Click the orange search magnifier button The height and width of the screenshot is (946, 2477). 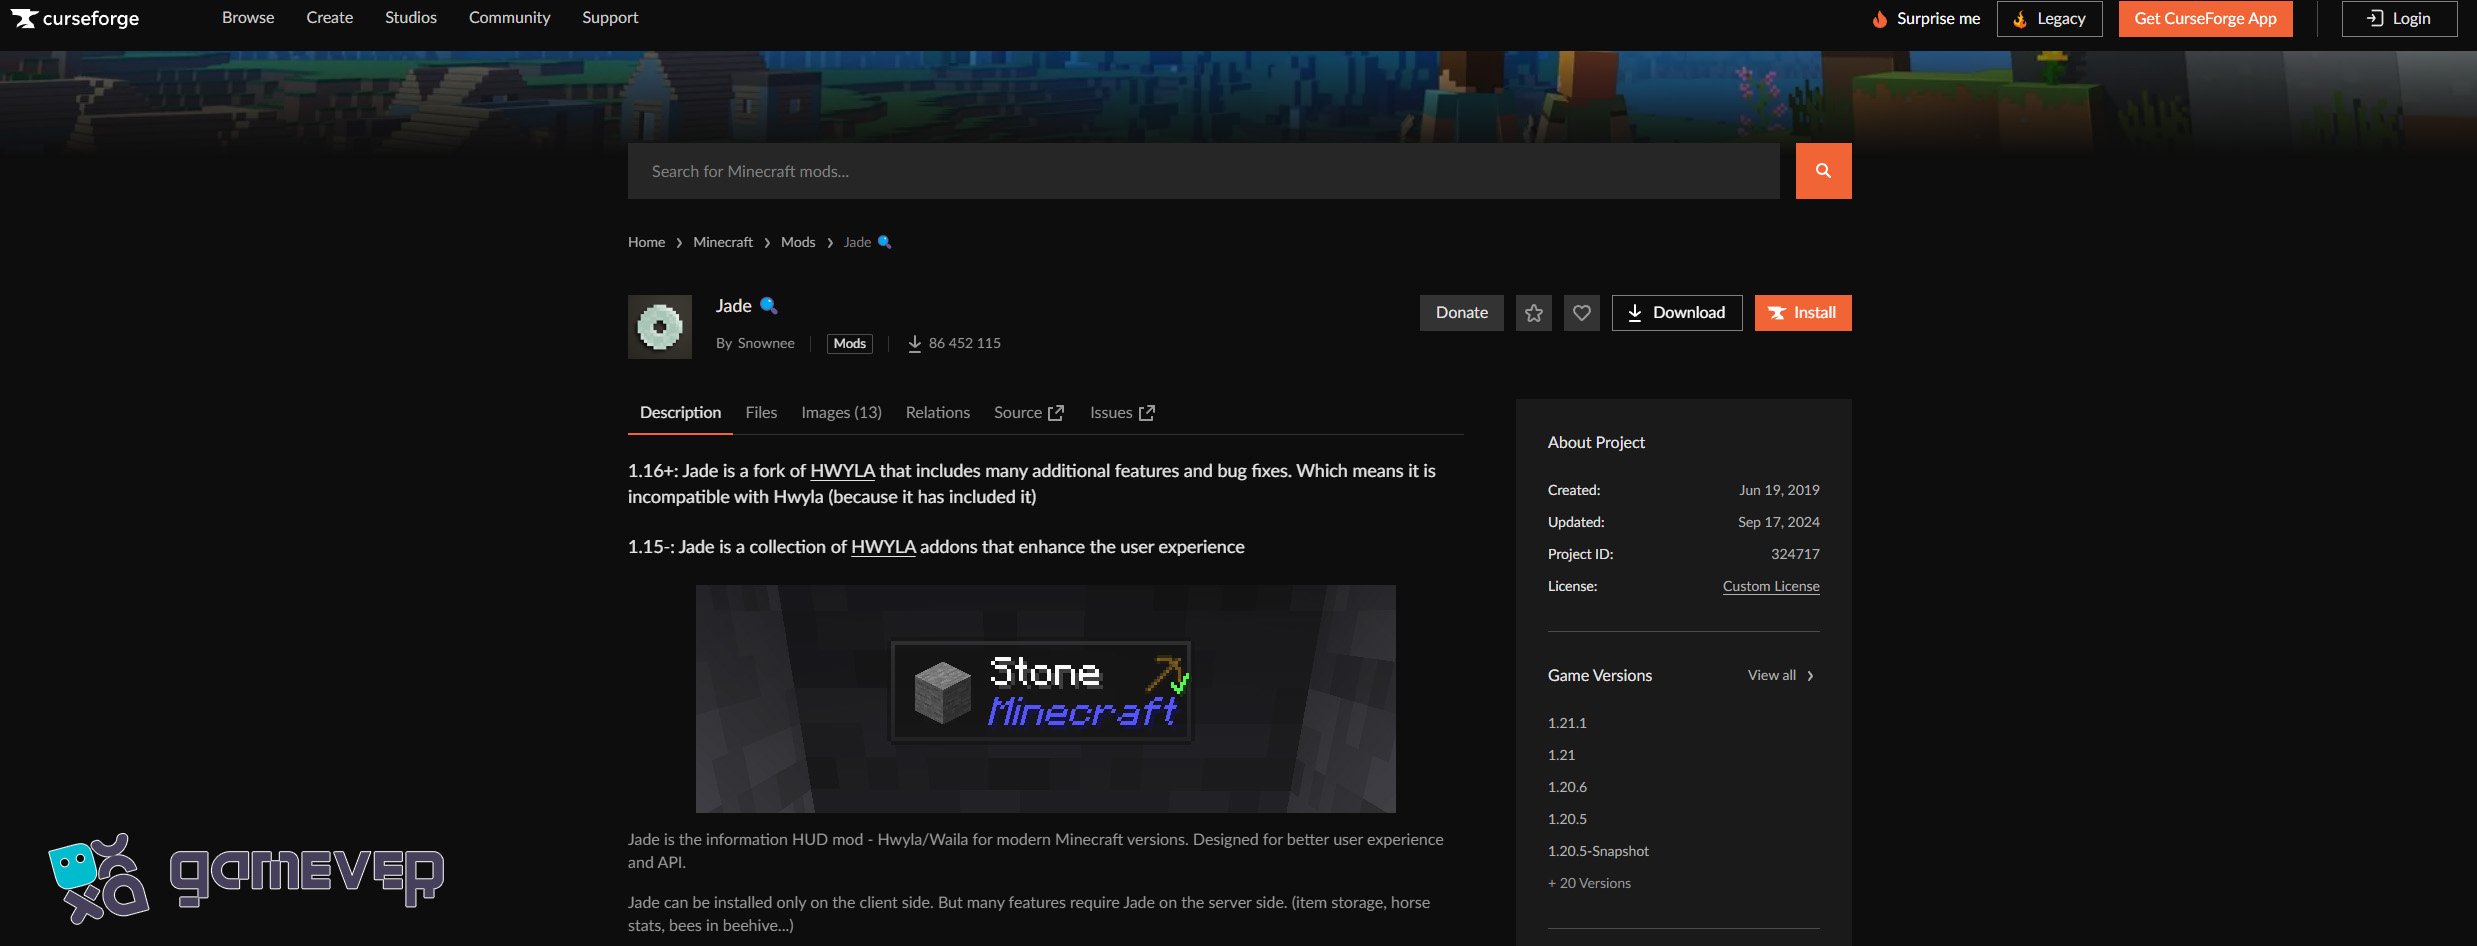(x=1822, y=171)
